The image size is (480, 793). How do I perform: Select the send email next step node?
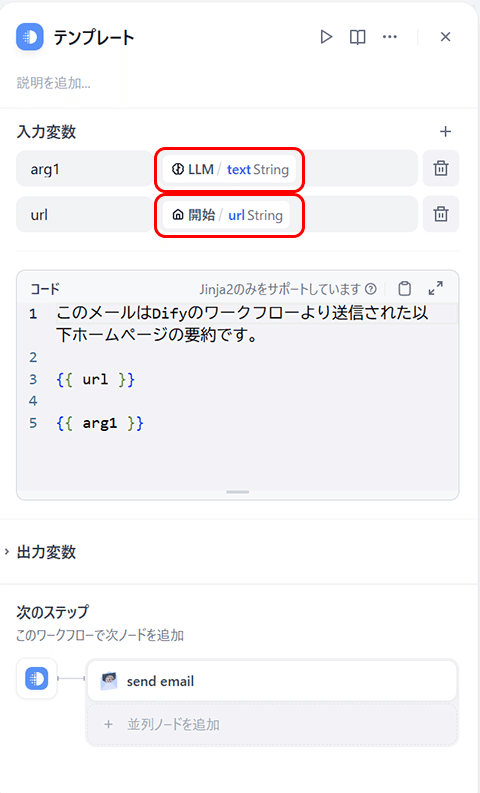point(272,681)
